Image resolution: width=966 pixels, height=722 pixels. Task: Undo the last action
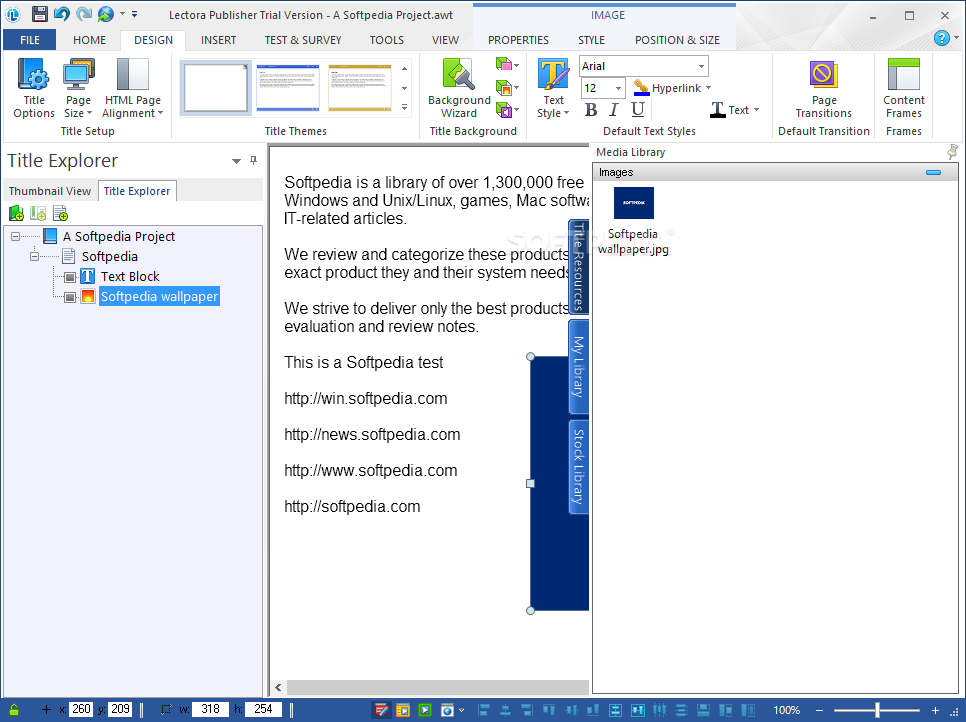62,14
